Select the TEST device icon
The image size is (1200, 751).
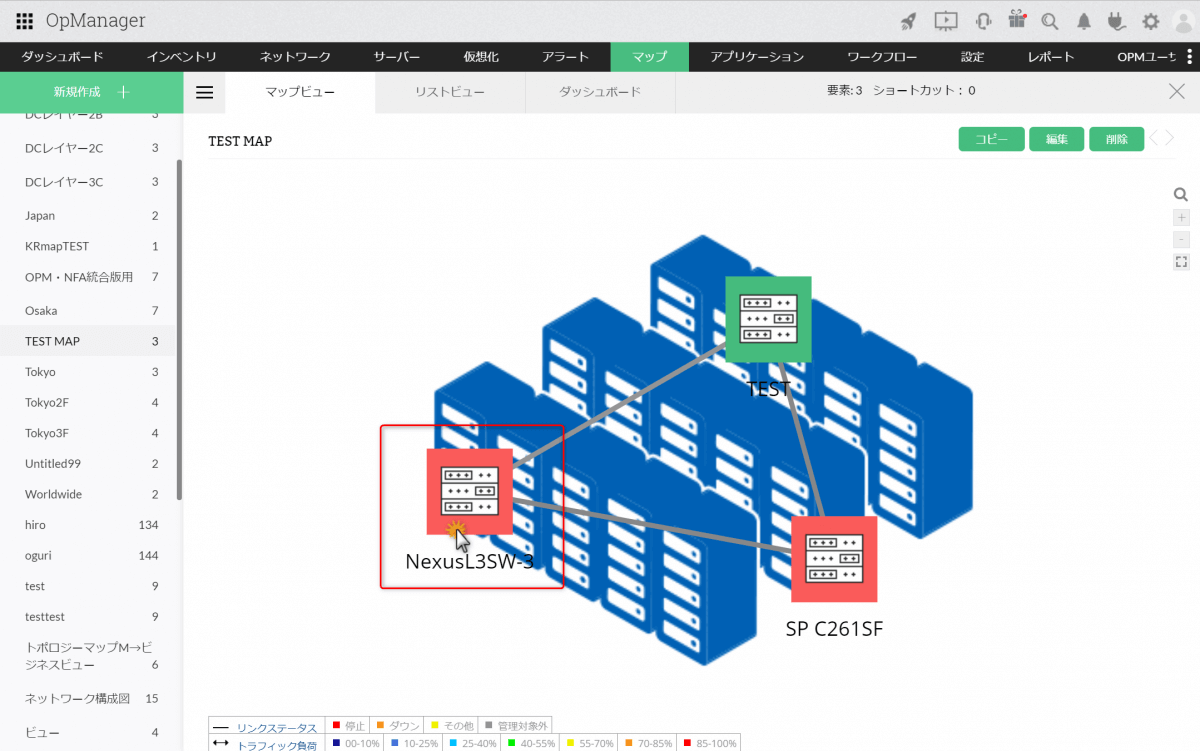click(x=768, y=319)
